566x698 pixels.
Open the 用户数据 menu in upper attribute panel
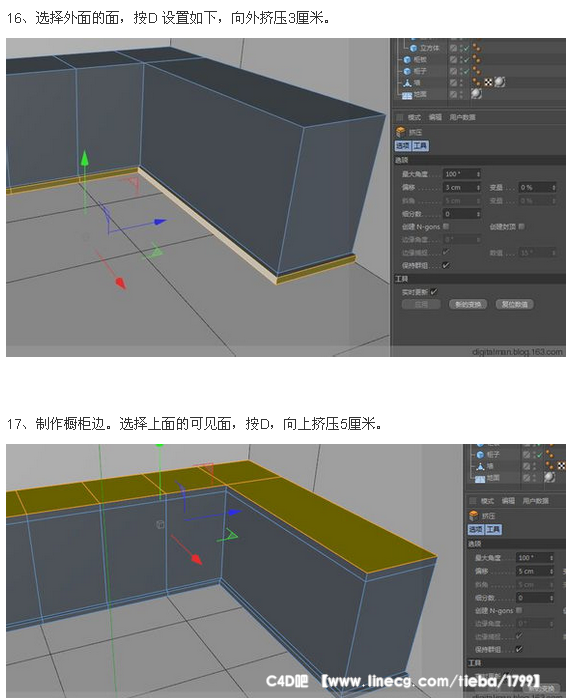(x=462, y=117)
